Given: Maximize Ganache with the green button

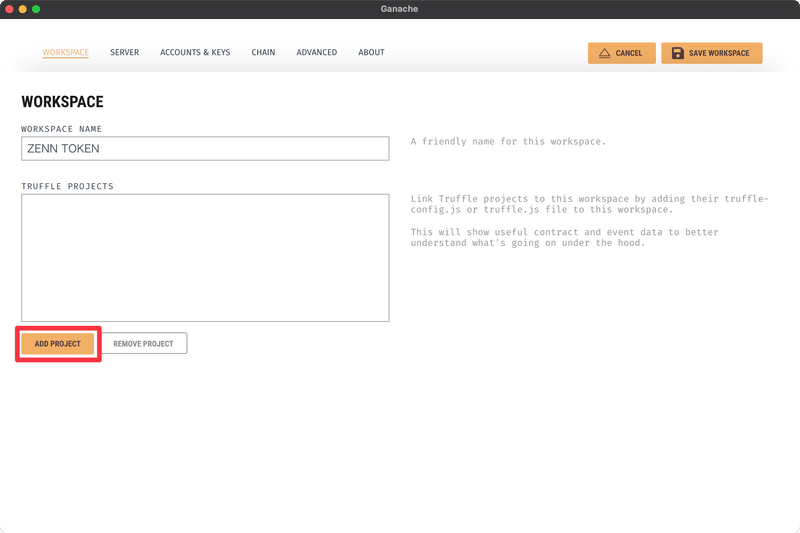Looking at the screenshot, I should tap(36, 9).
